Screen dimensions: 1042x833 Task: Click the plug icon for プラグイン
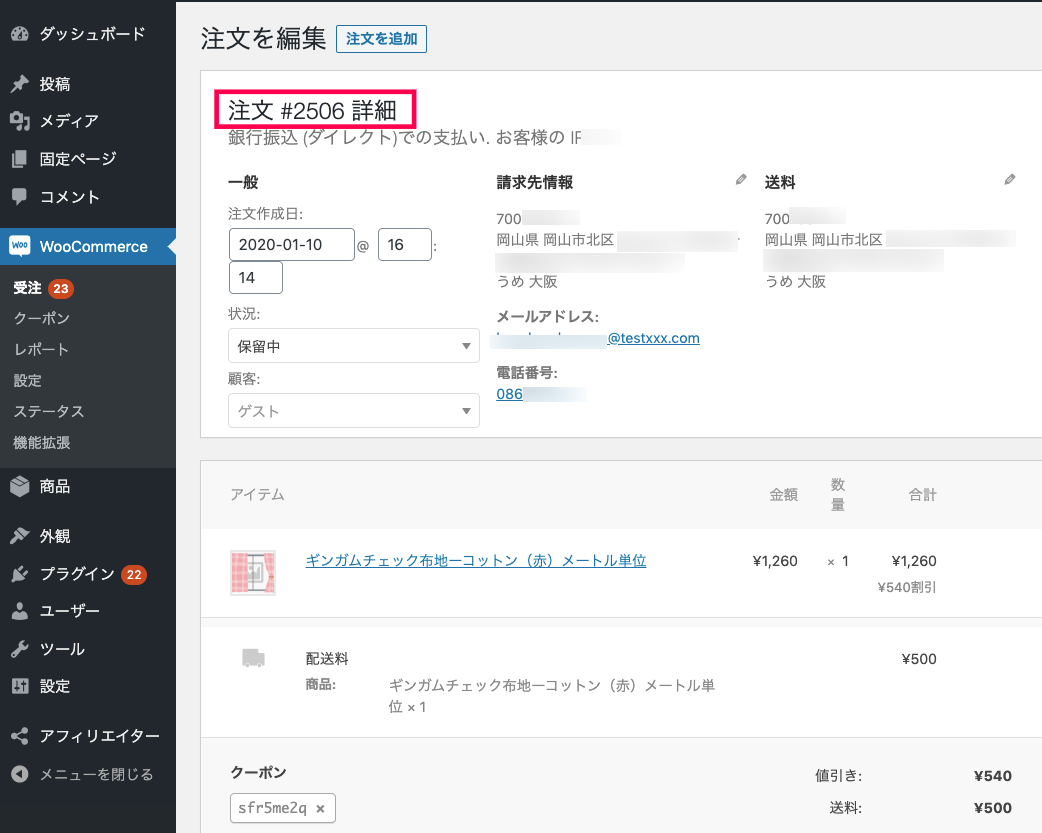pyautogui.click(x=20, y=574)
